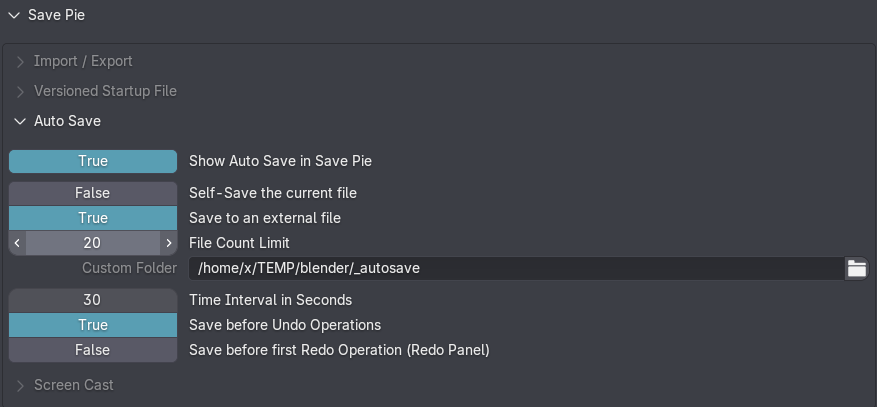Collapse the Auto Save section
The height and width of the screenshot is (407, 877).
pyautogui.click(x=20, y=121)
